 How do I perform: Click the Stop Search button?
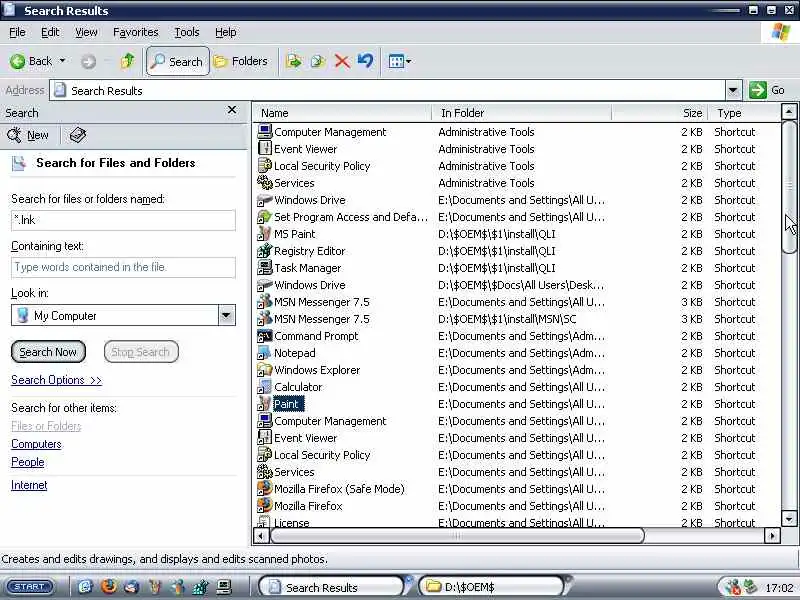click(x=141, y=352)
